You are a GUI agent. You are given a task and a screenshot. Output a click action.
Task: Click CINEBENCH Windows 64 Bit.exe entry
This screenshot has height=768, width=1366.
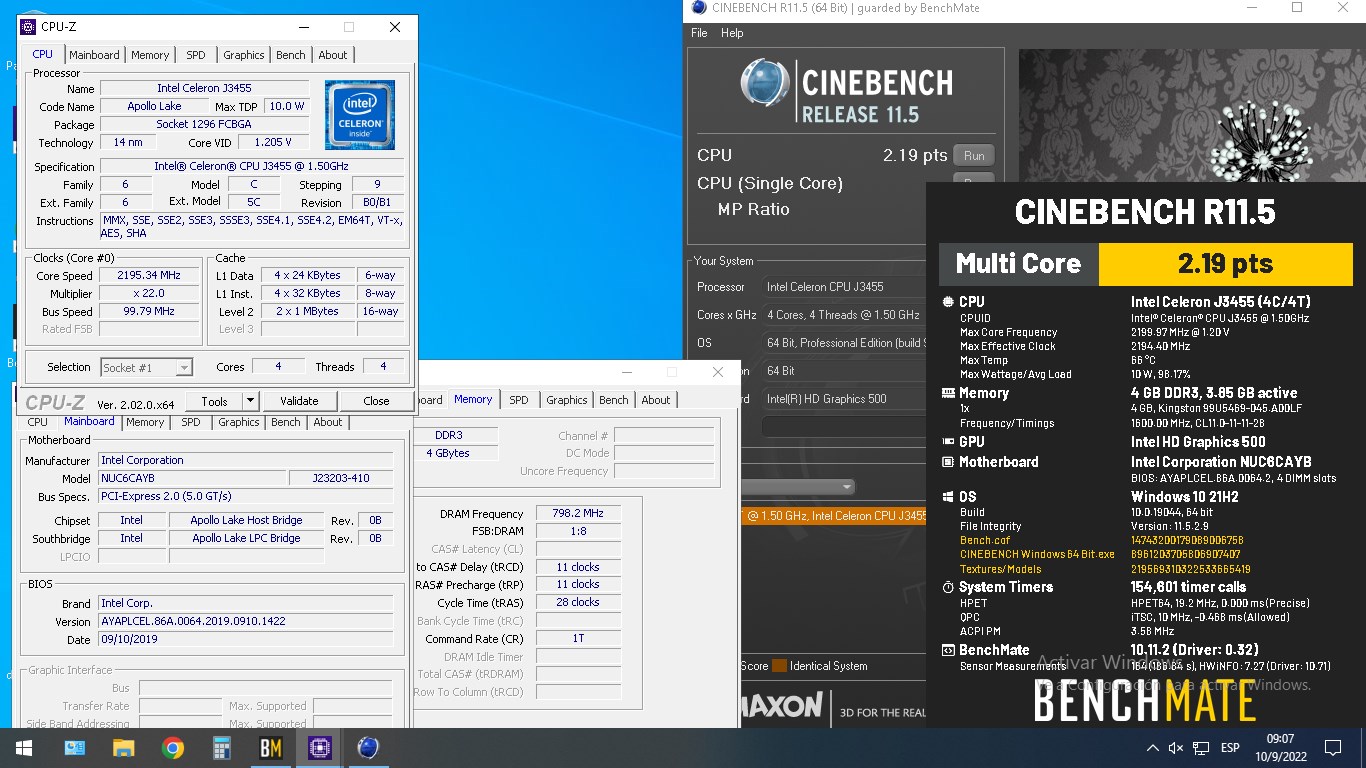coord(1037,555)
